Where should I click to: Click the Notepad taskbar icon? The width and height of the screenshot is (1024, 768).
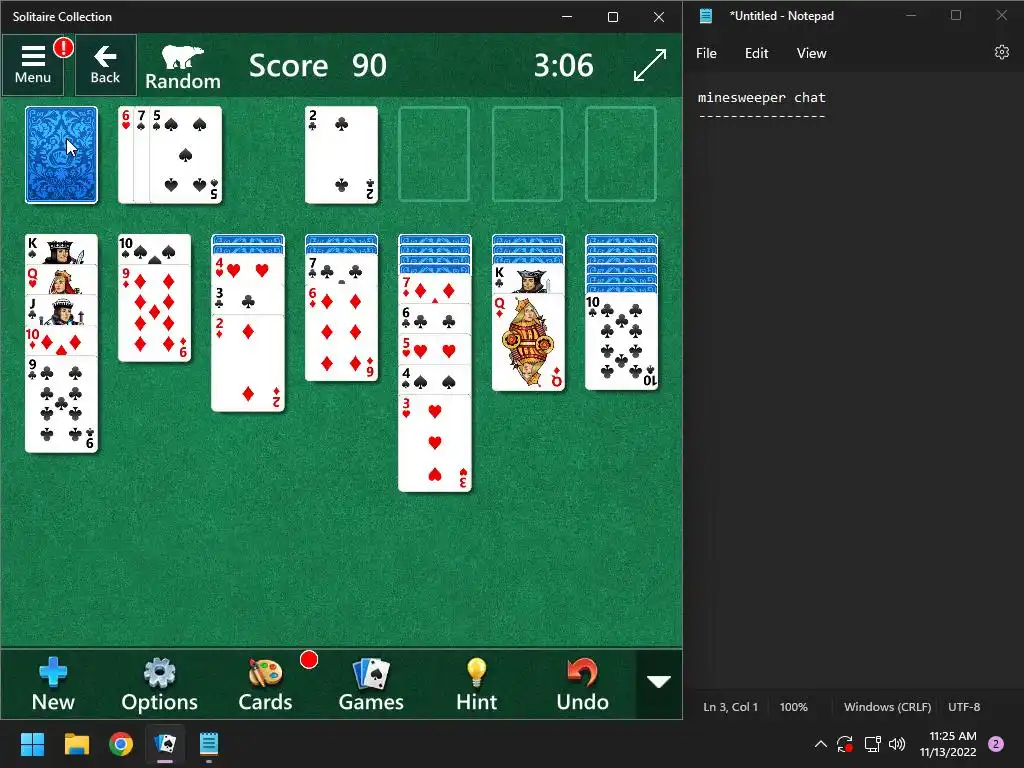pos(209,744)
